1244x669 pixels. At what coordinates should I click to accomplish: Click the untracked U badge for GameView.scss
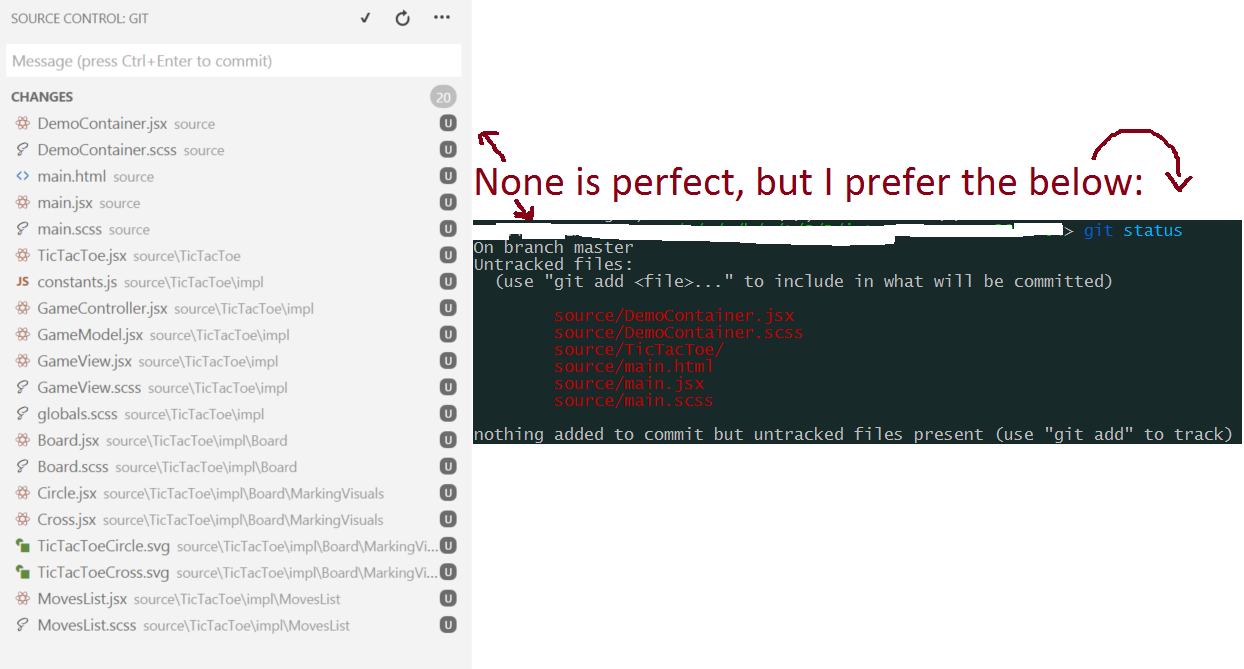448,387
